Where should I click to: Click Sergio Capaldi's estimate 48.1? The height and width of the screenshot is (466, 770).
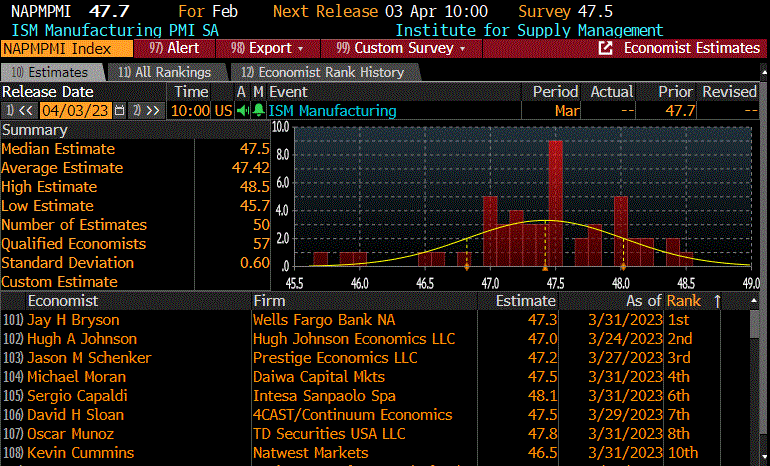click(542, 396)
